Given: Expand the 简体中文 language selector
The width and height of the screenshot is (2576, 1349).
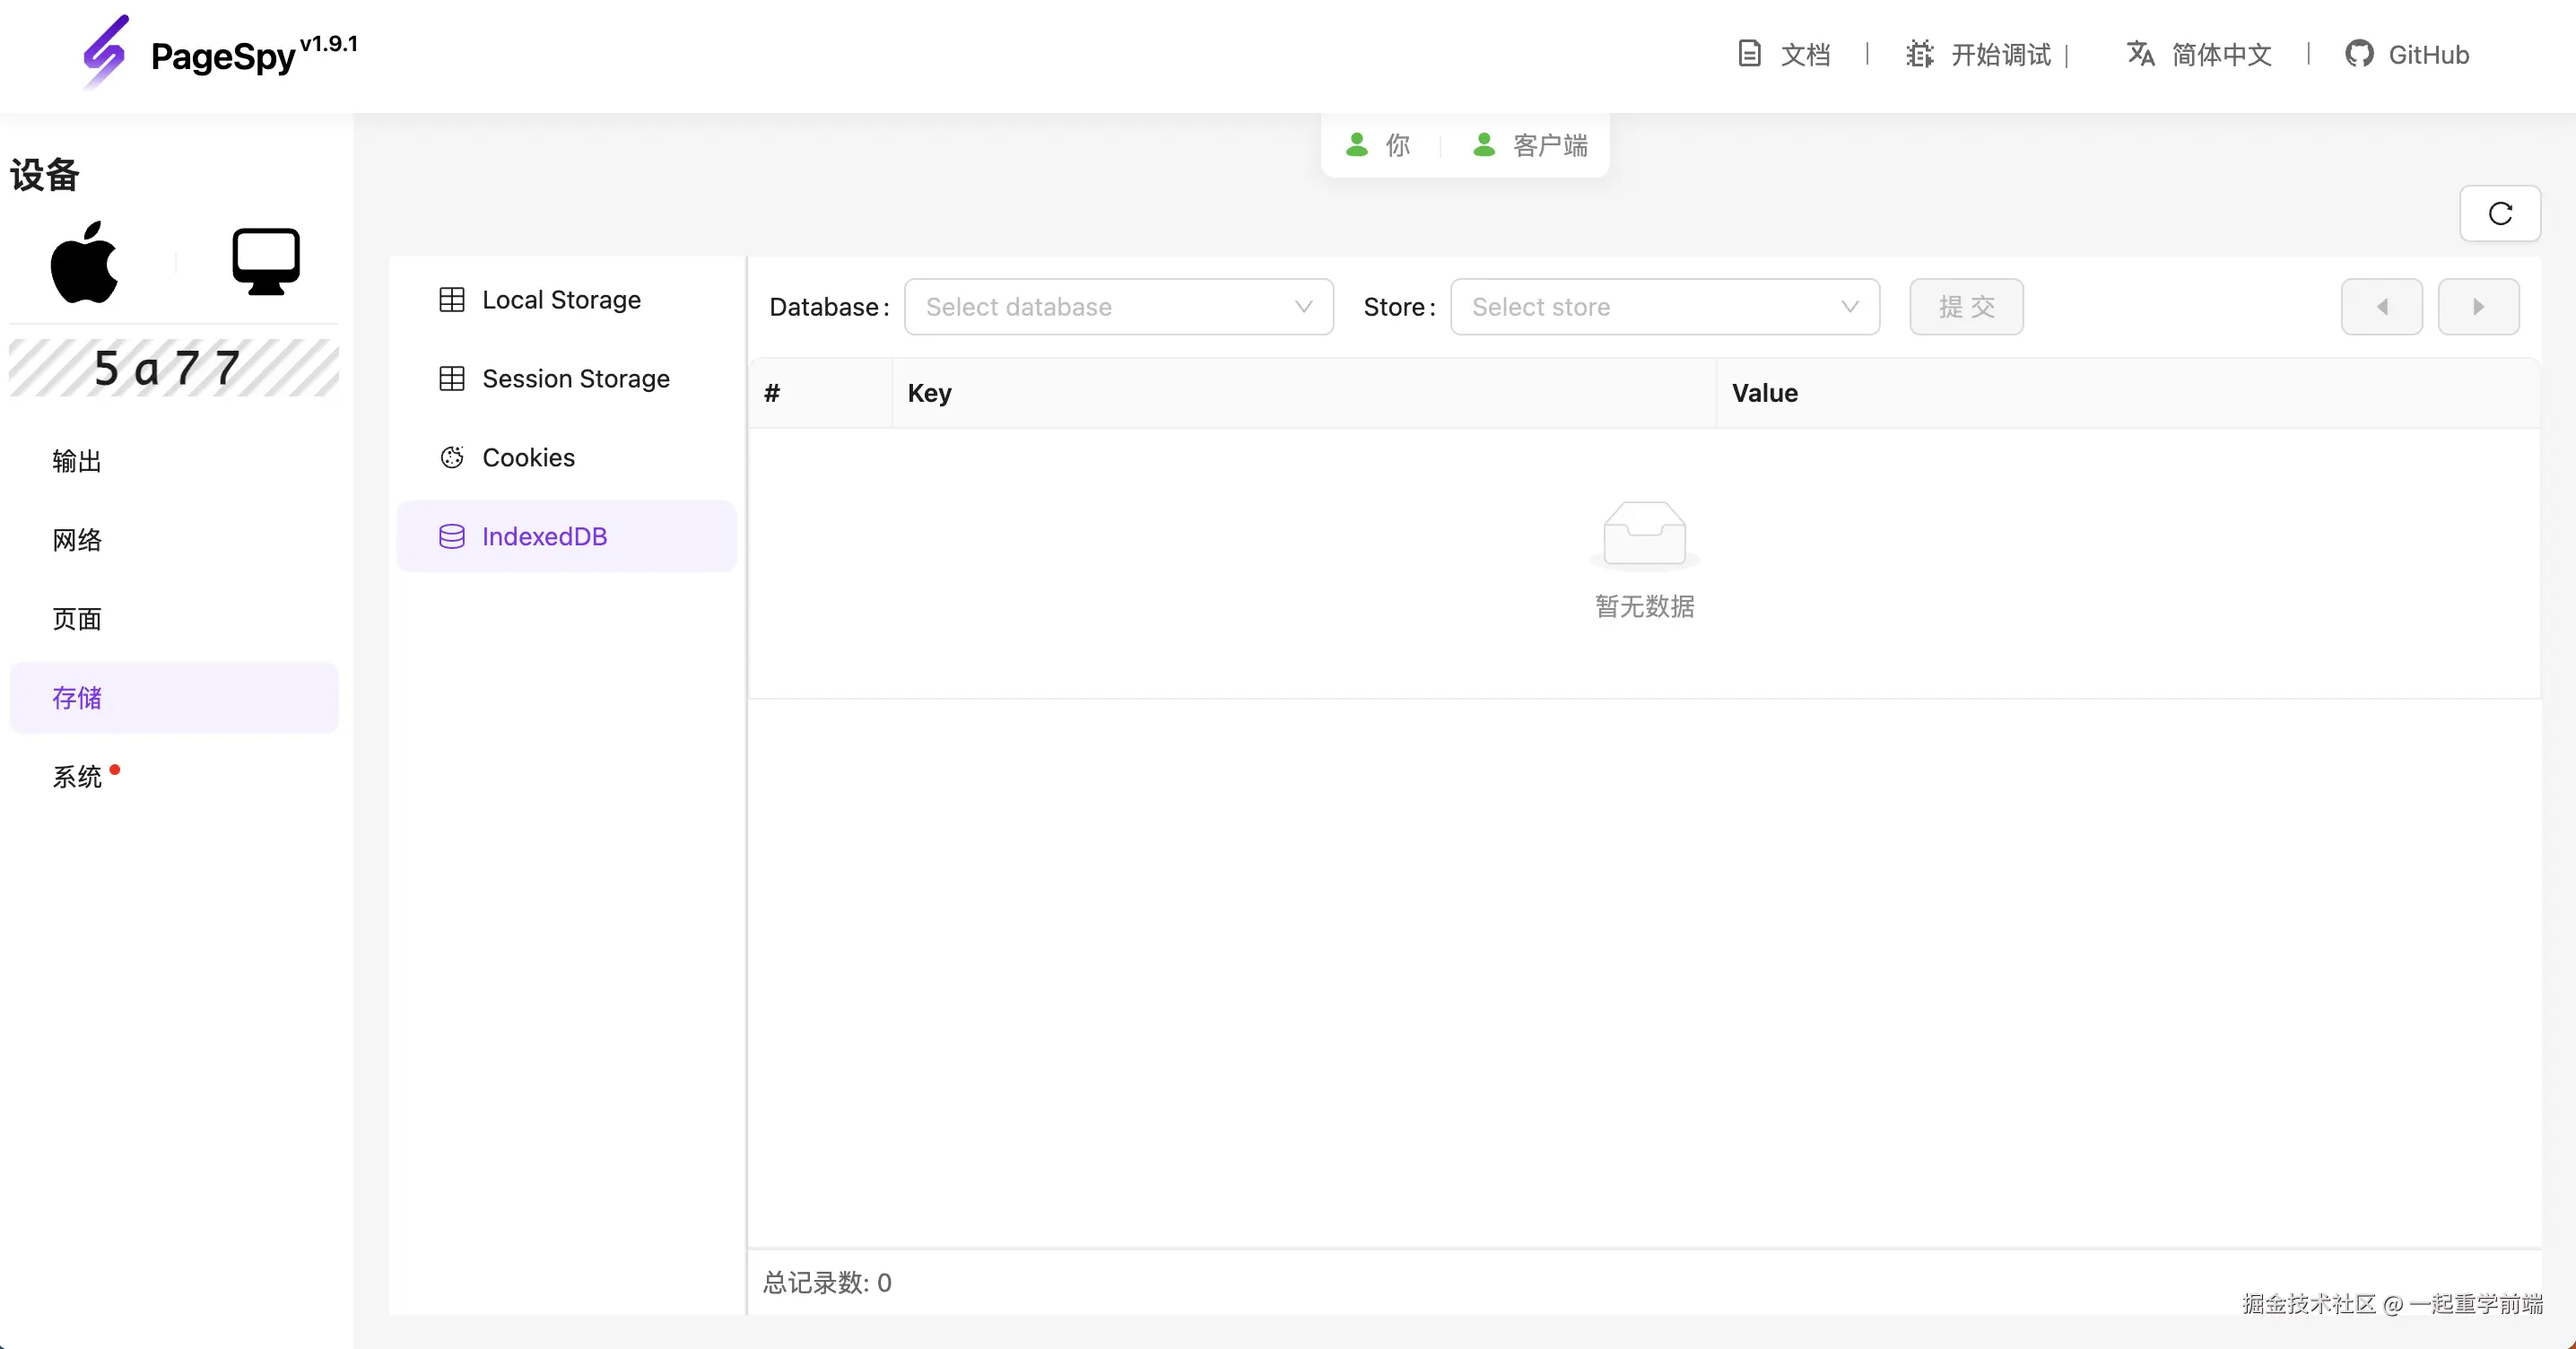Looking at the screenshot, I should (2220, 55).
